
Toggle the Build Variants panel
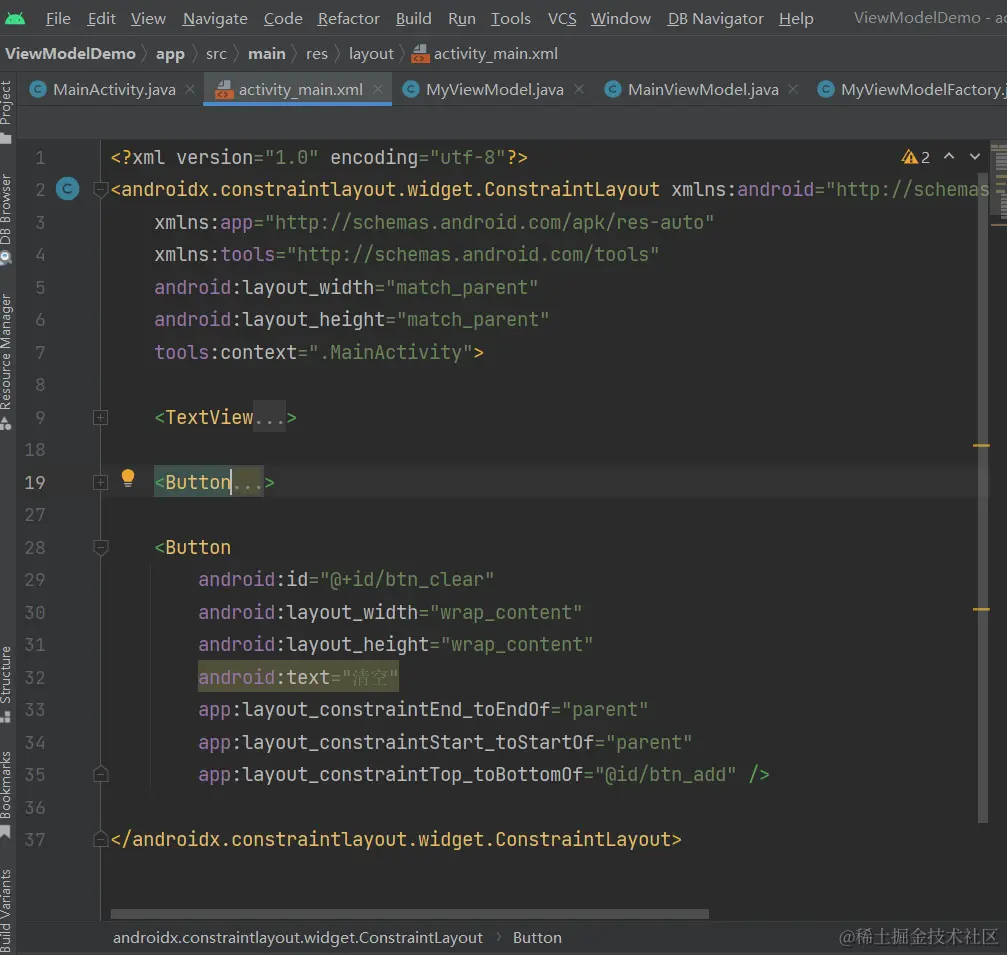[x=7, y=908]
